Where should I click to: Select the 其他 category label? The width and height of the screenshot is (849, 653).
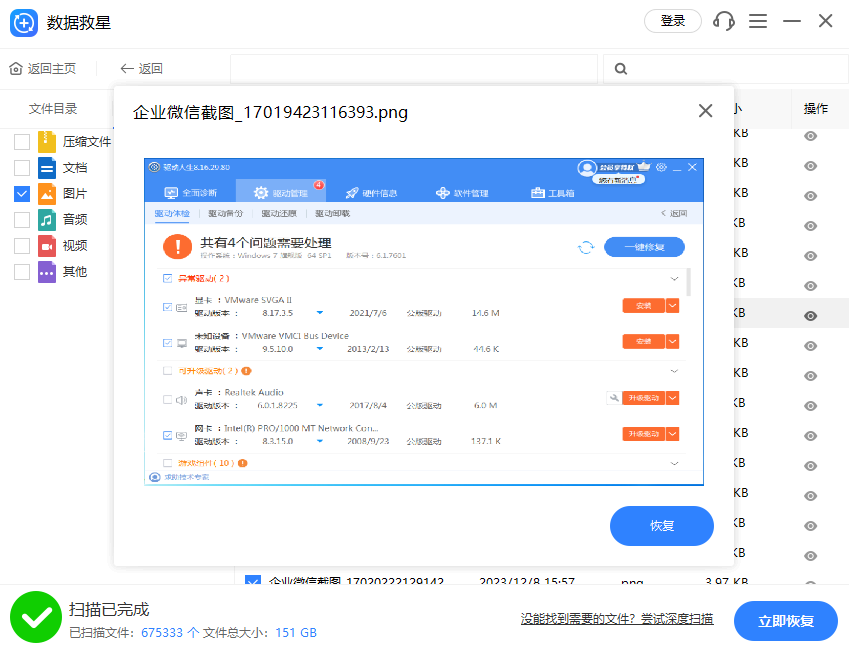(75, 272)
